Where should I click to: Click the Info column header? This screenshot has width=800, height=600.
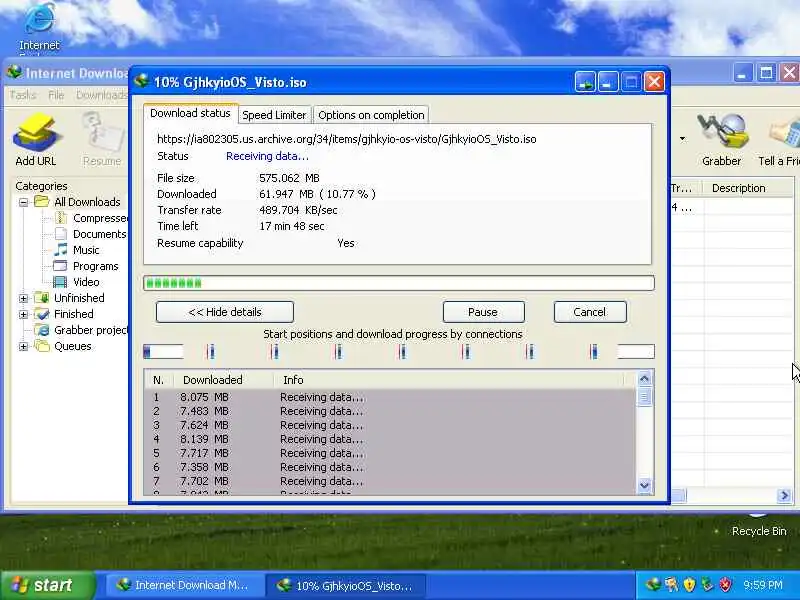[x=448, y=380]
